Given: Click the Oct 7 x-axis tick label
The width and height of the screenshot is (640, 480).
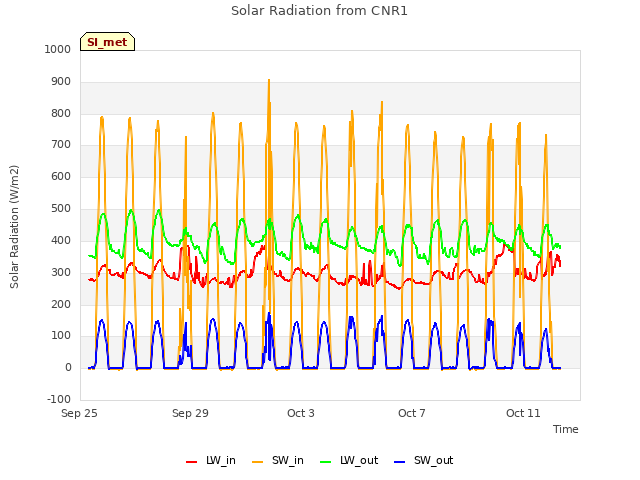Looking at the screenshot, I should [412, 413].
